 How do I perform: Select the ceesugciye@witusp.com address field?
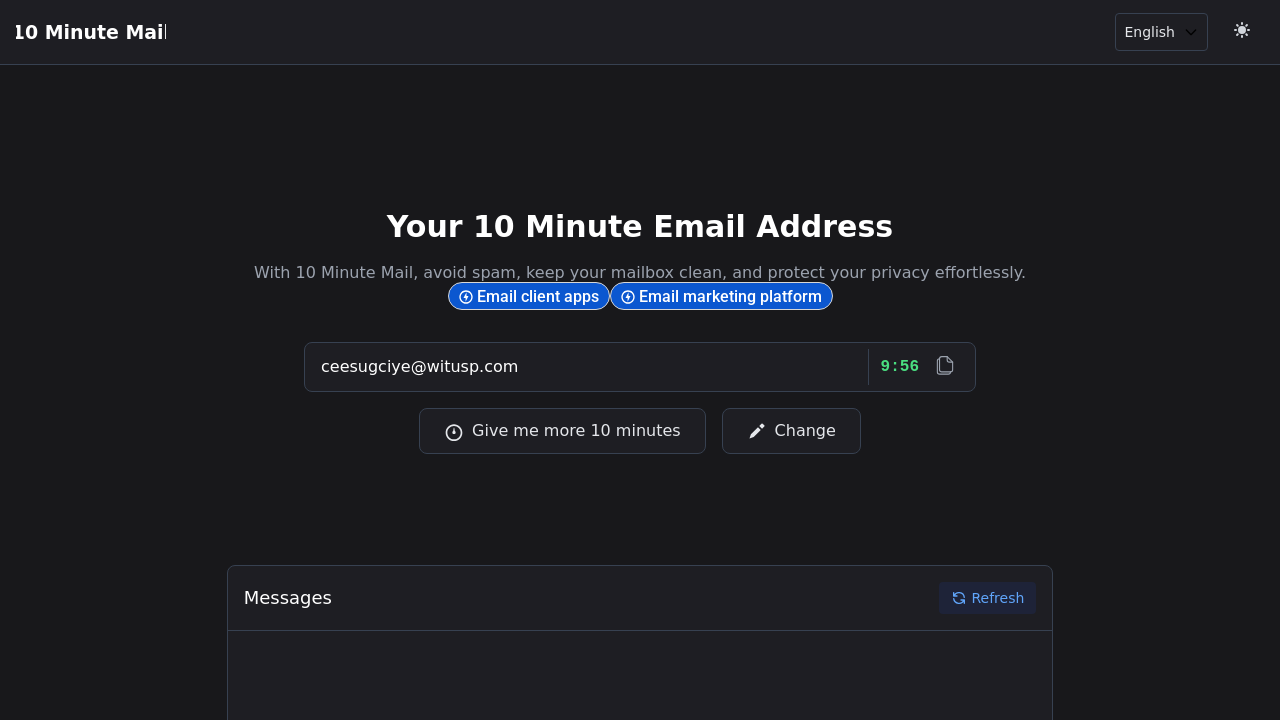pyautogui.click(x=586, y=367)
